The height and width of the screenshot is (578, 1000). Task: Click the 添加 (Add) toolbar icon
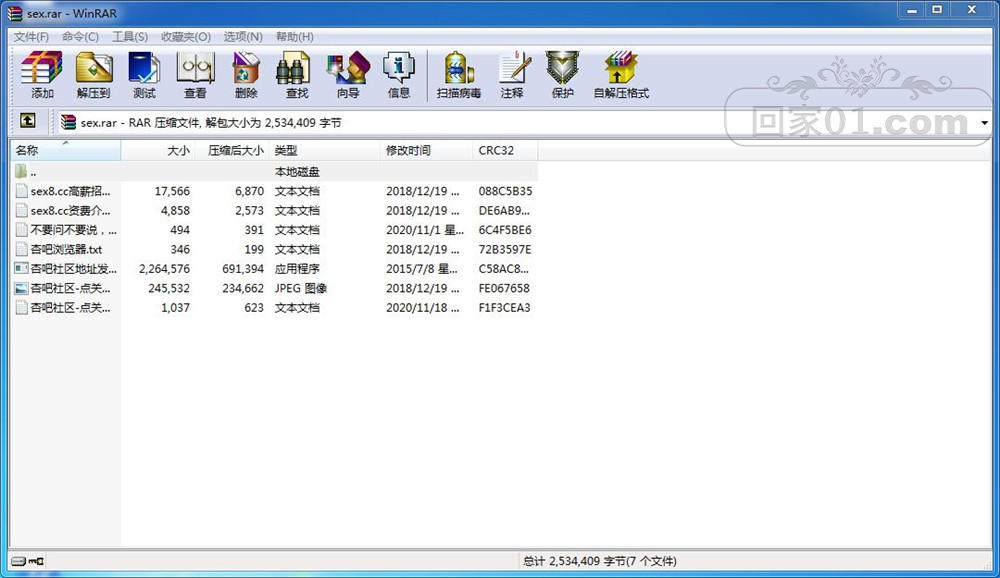[x=42, y=68]
